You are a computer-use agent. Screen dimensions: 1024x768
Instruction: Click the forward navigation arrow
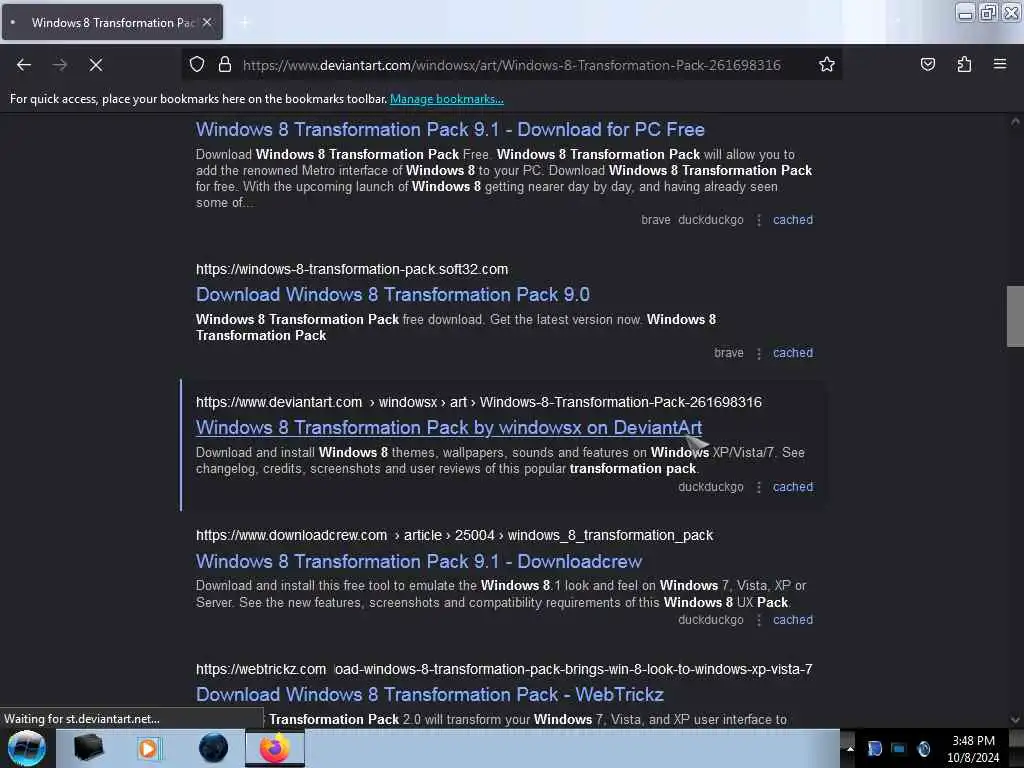(x=60, y=65)
